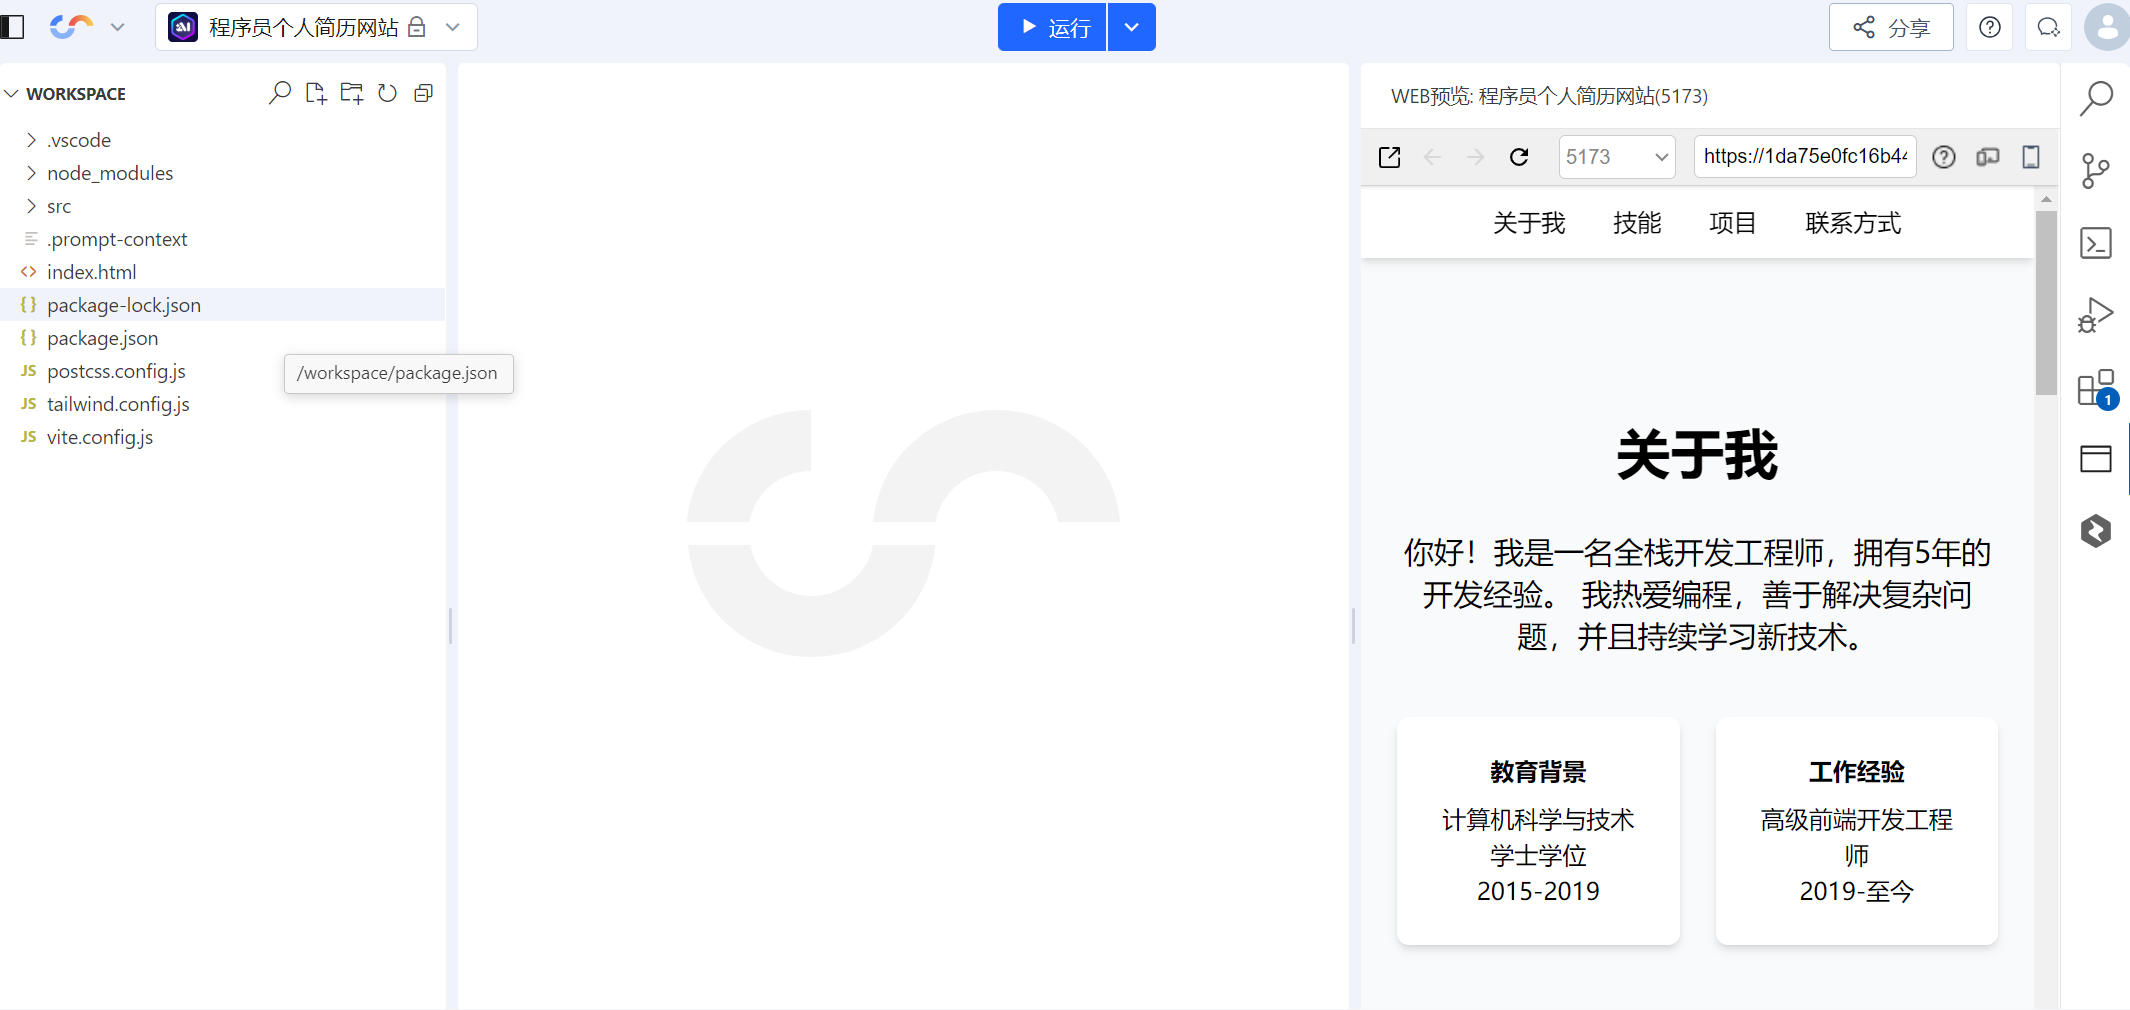The height and width of the screenshot is (1010, 2130).
Task: Go to the 技能 section in preview navigation
Action: (x=1637, y=223)
